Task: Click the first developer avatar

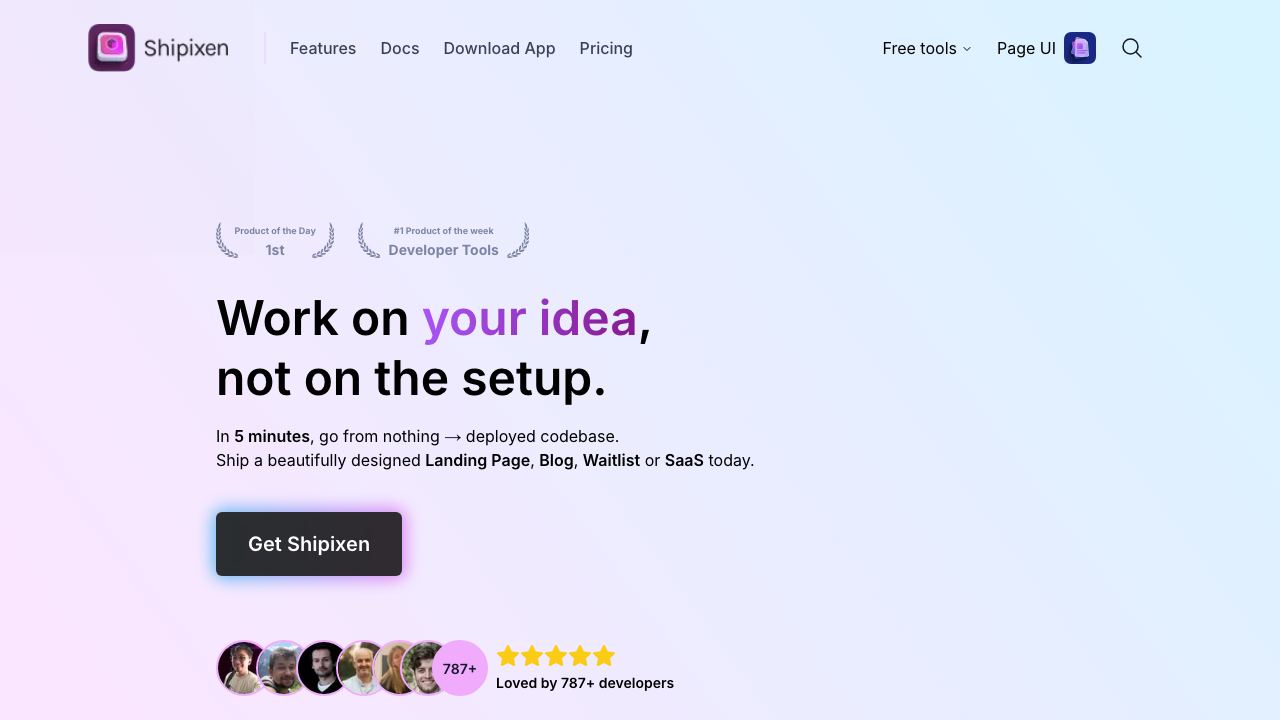Action: pyautogui.click(x=243, y=668)
